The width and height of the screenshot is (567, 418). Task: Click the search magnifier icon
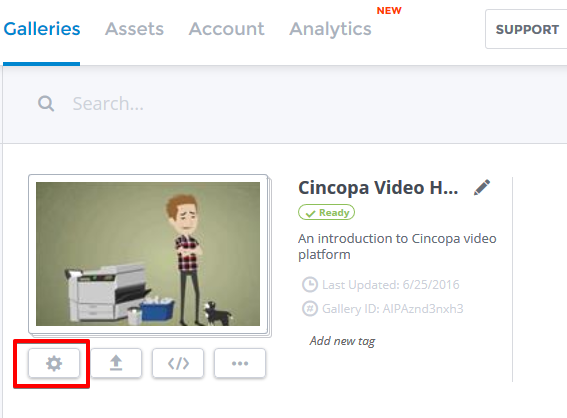[46, 104]
